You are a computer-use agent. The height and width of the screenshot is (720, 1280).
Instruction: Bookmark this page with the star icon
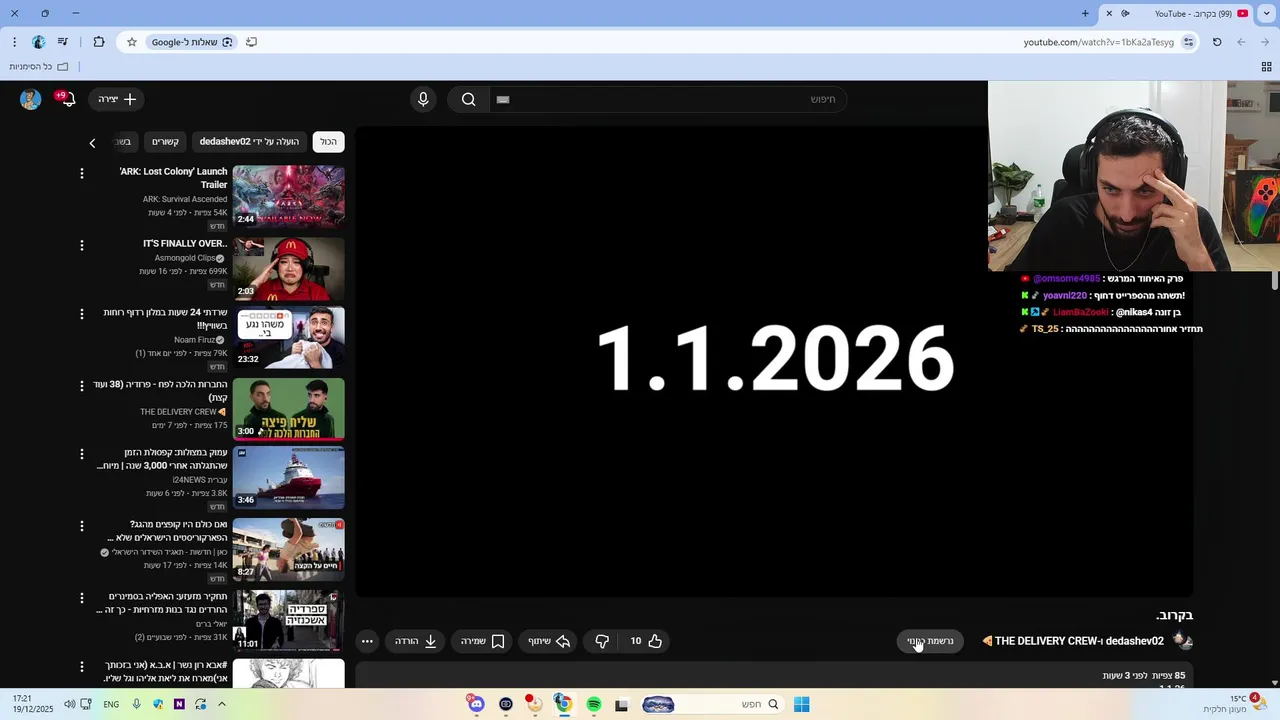tap(131, 42)
